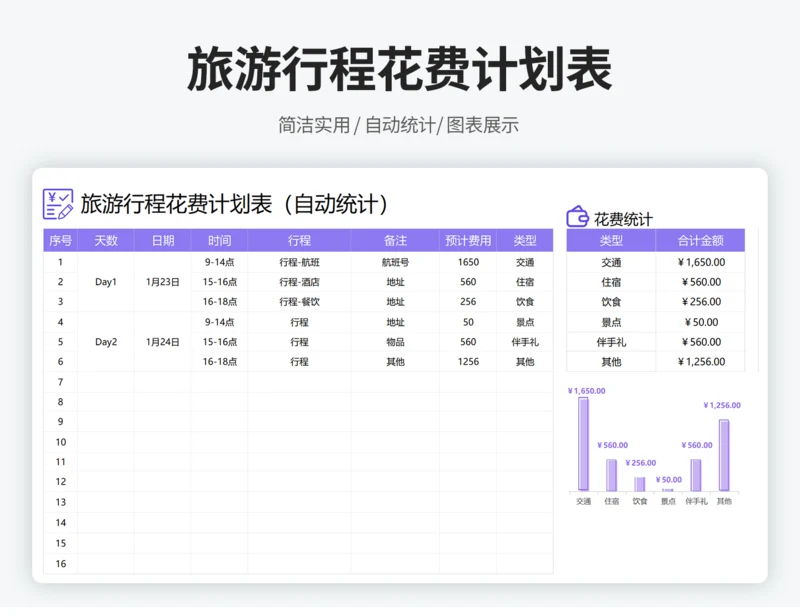
Task: Select the 时间 column header
Action: pyautogui.click(x=219, y=240)
